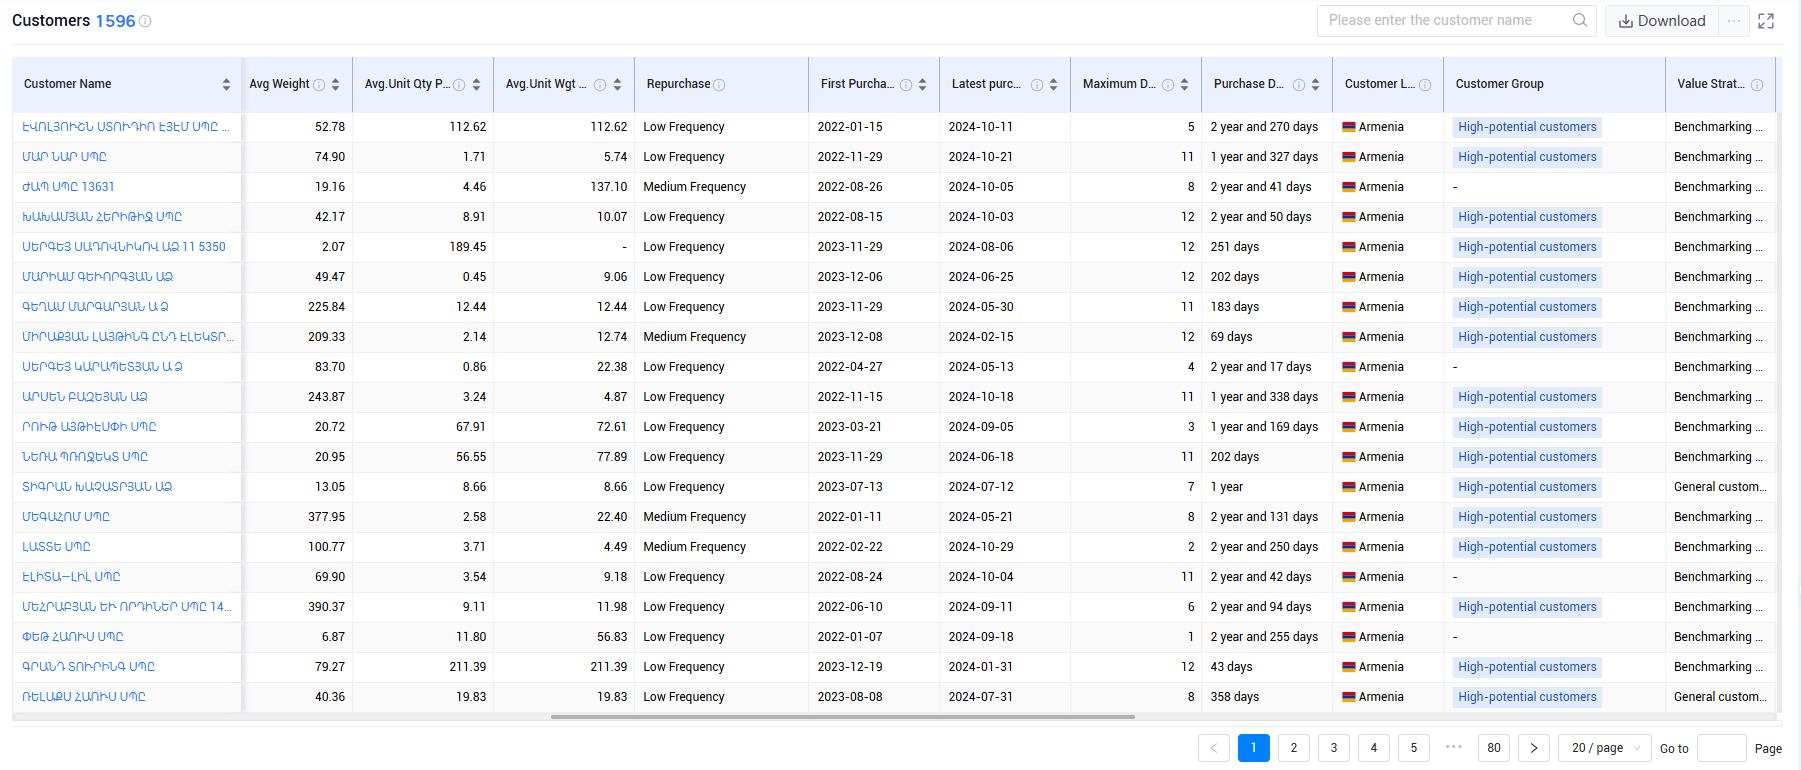
Task: Click Value Strat... column info icon
Action: tap(1757, 85)
